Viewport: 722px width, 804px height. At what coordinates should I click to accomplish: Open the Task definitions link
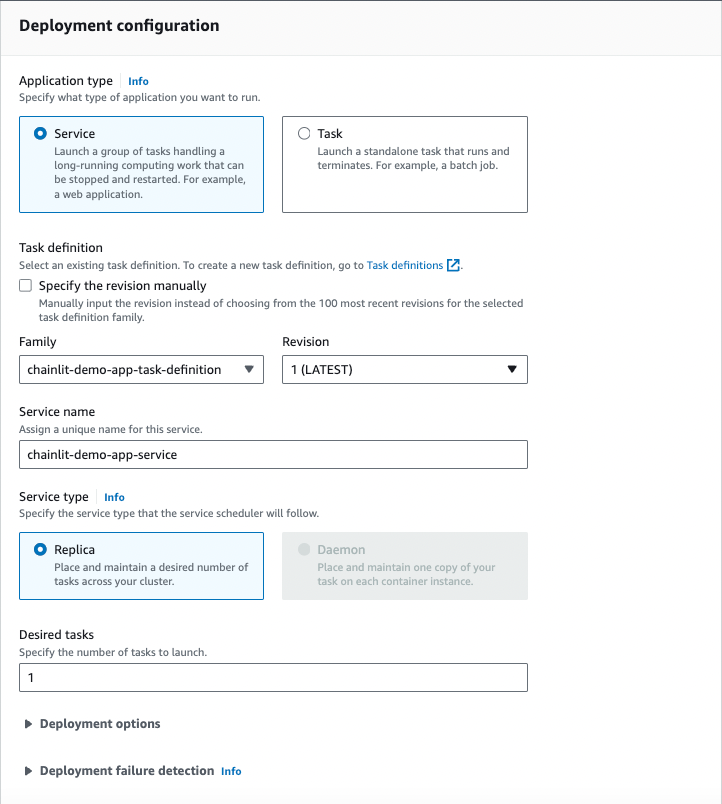pyautogui.click(x=404, y=265)
